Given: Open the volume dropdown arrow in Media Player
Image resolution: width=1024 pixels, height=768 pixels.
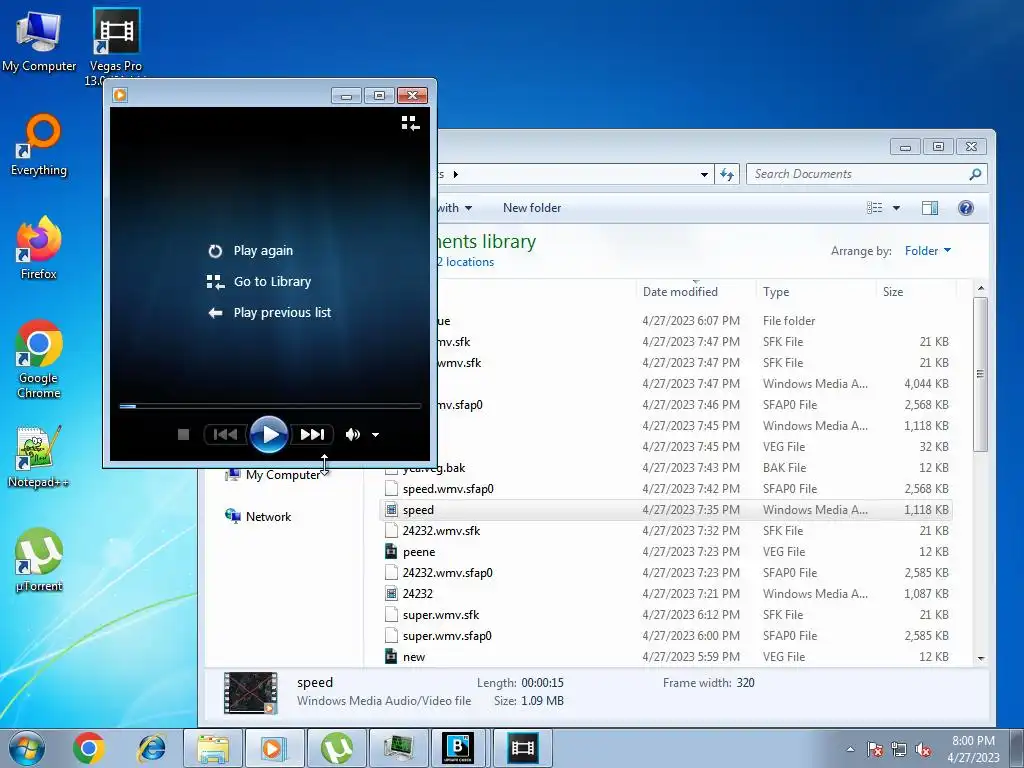Looking at the screenshot, I should (x=376, y=435).
